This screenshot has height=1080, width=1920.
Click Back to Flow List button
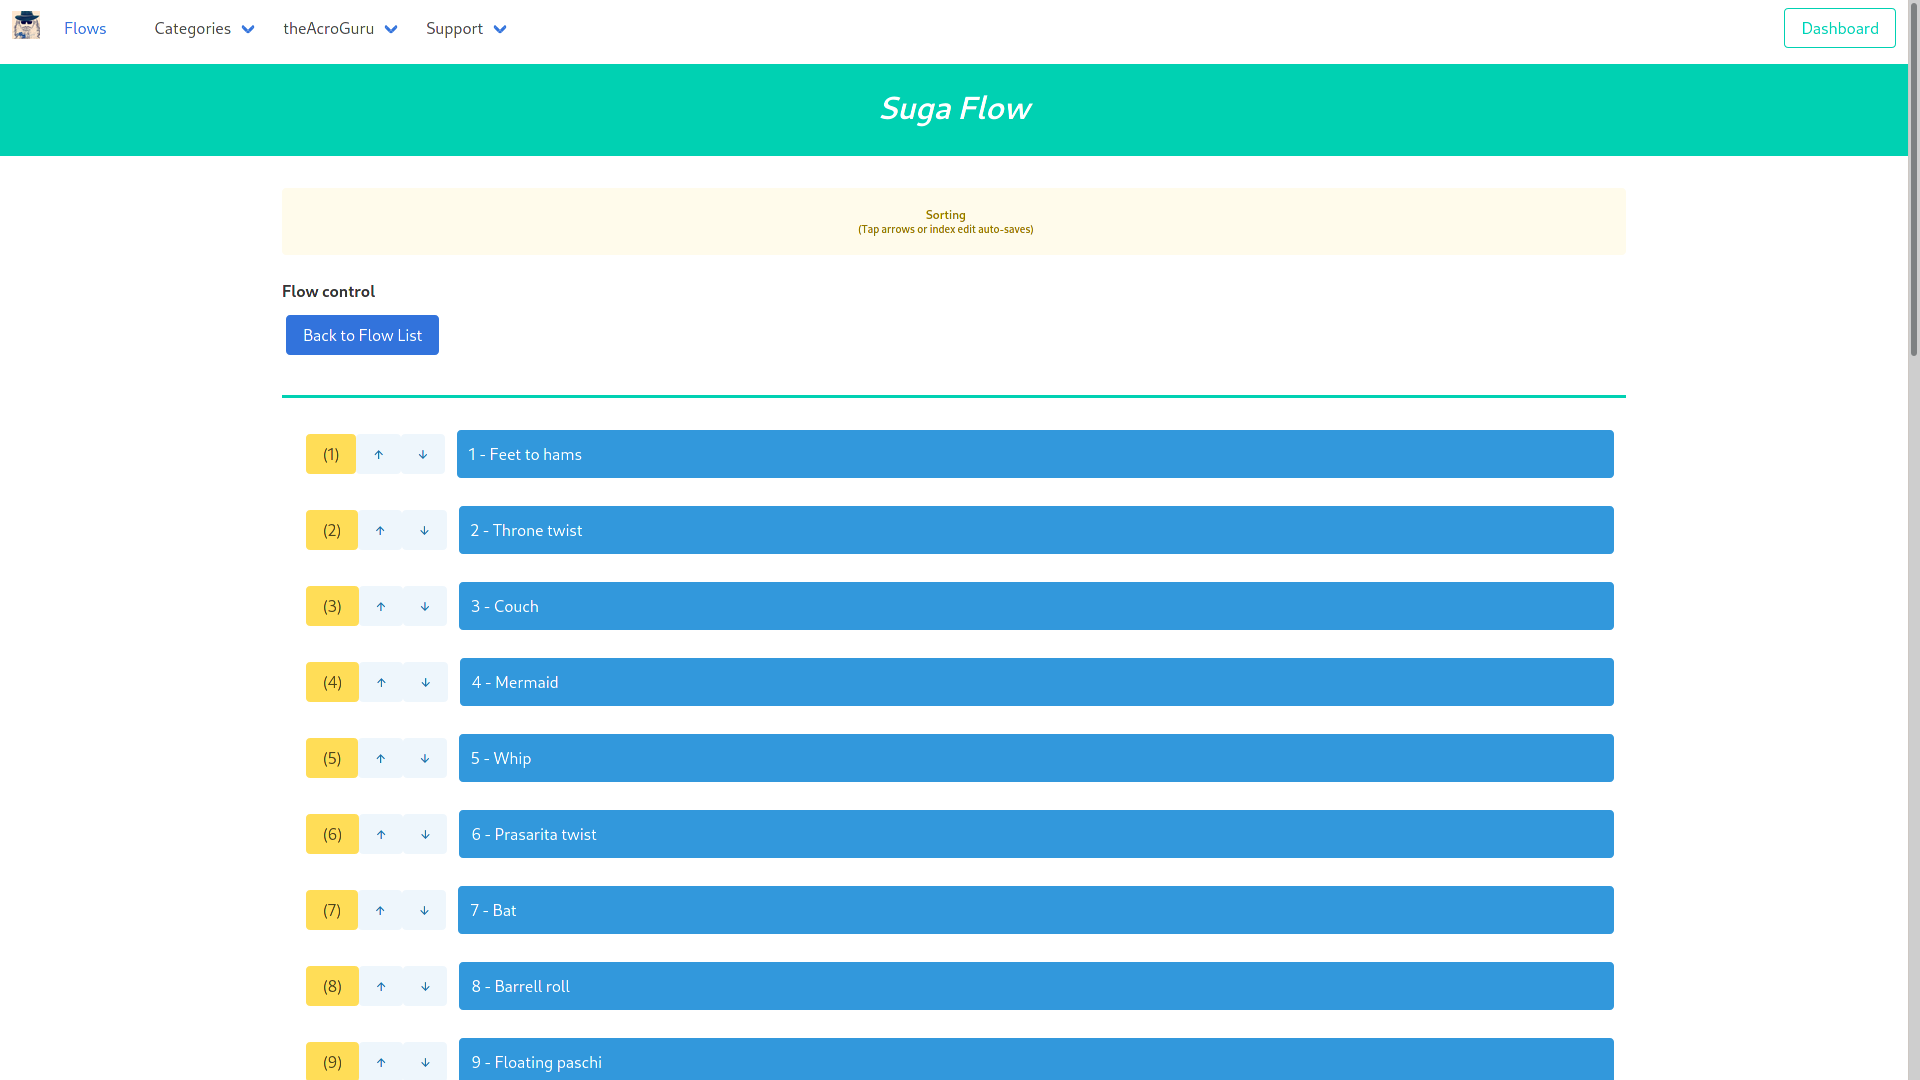click(362, 336)
